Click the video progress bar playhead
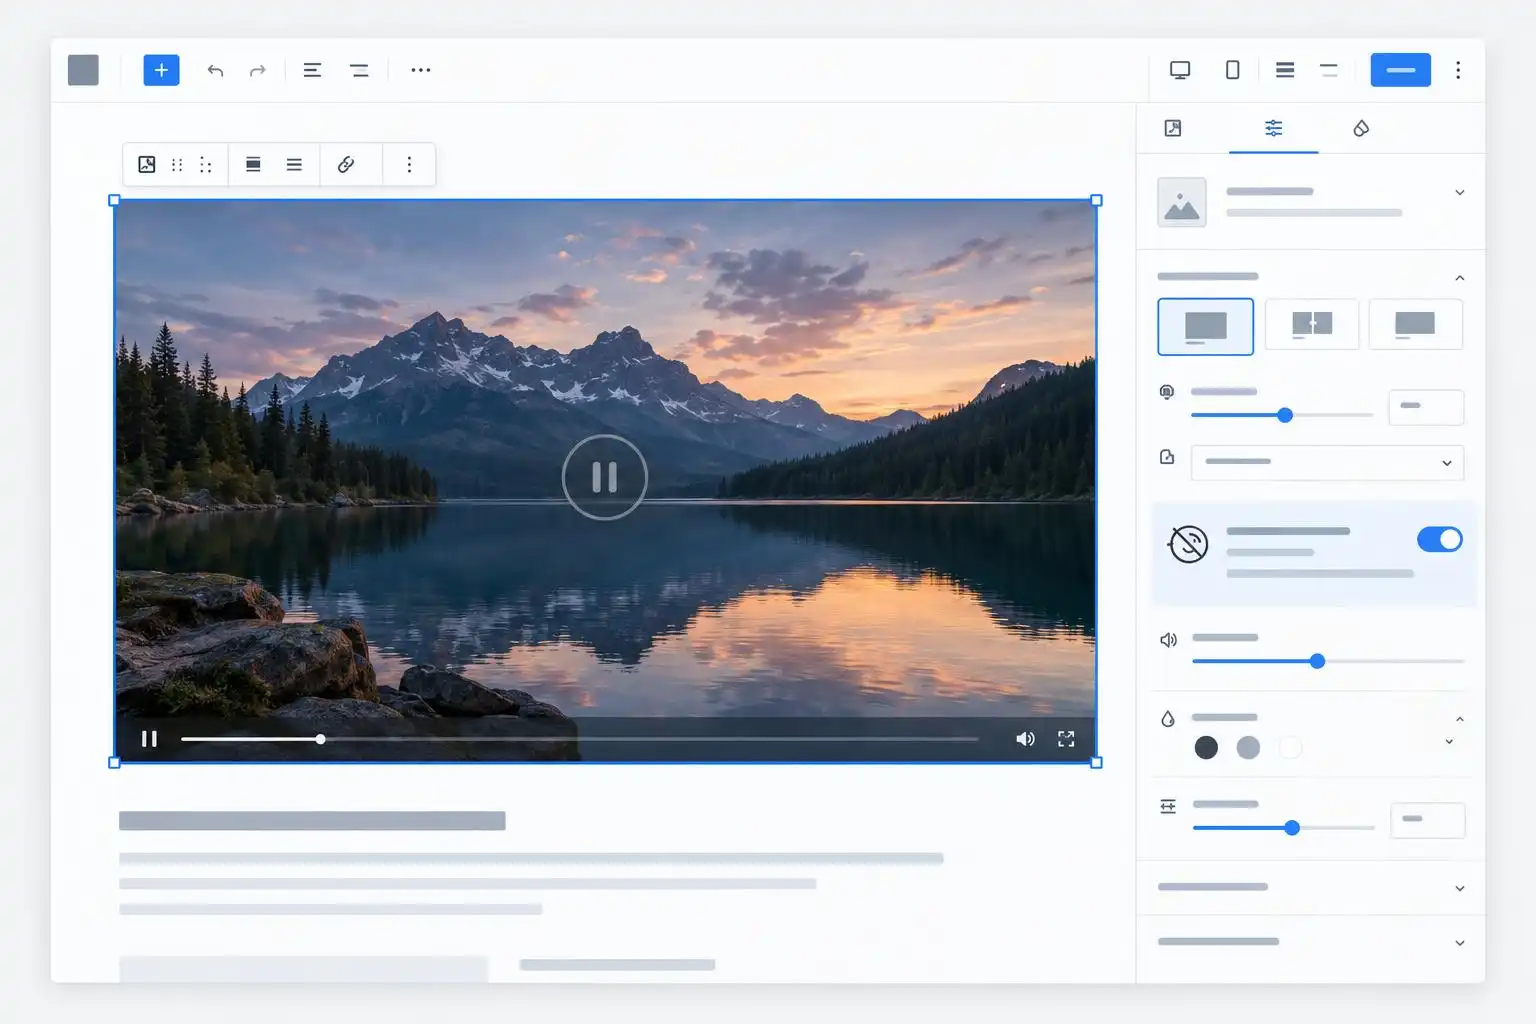 [x=320, y=739]
